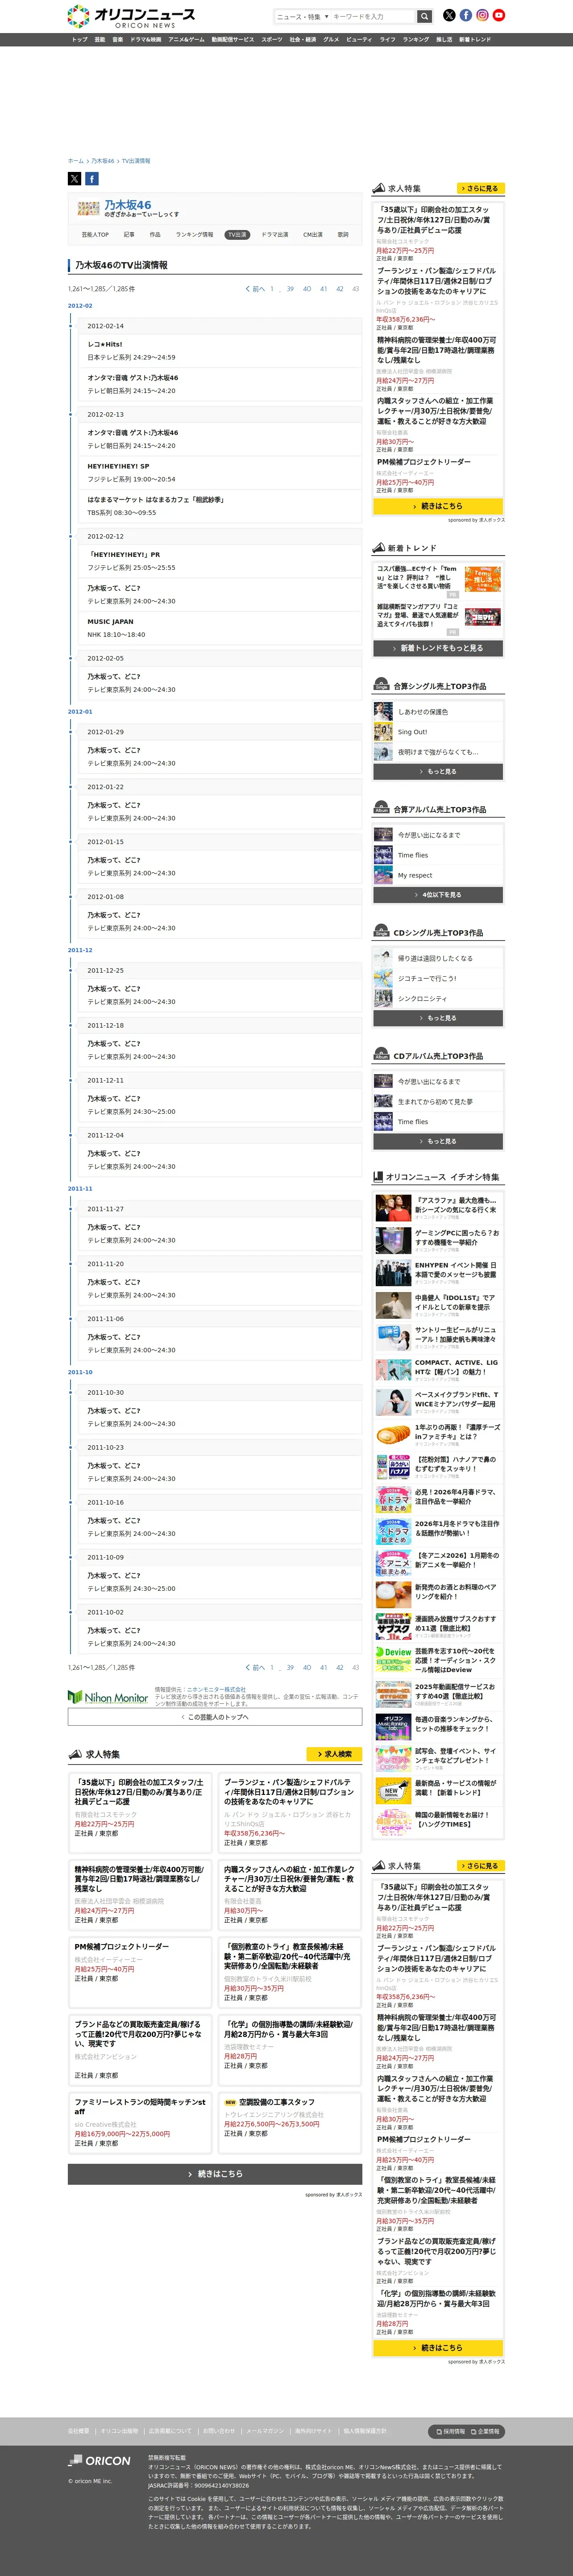The image size is (573, 2576).
Task: Open 音楽 in the main navigation
Action: (x=117, y=40)
